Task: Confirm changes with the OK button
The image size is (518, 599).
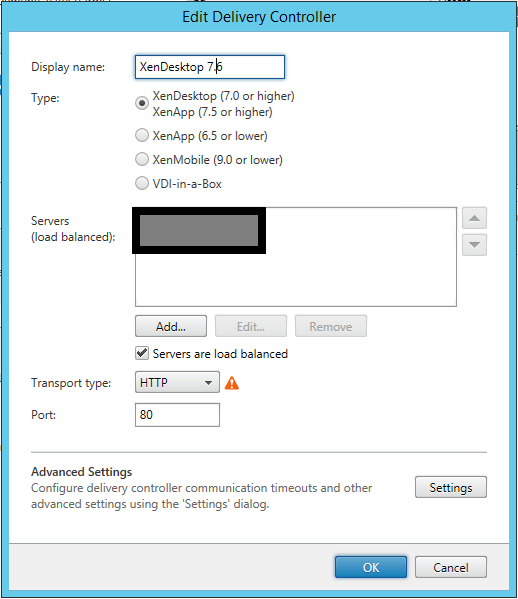Action: tap(371, 567)
